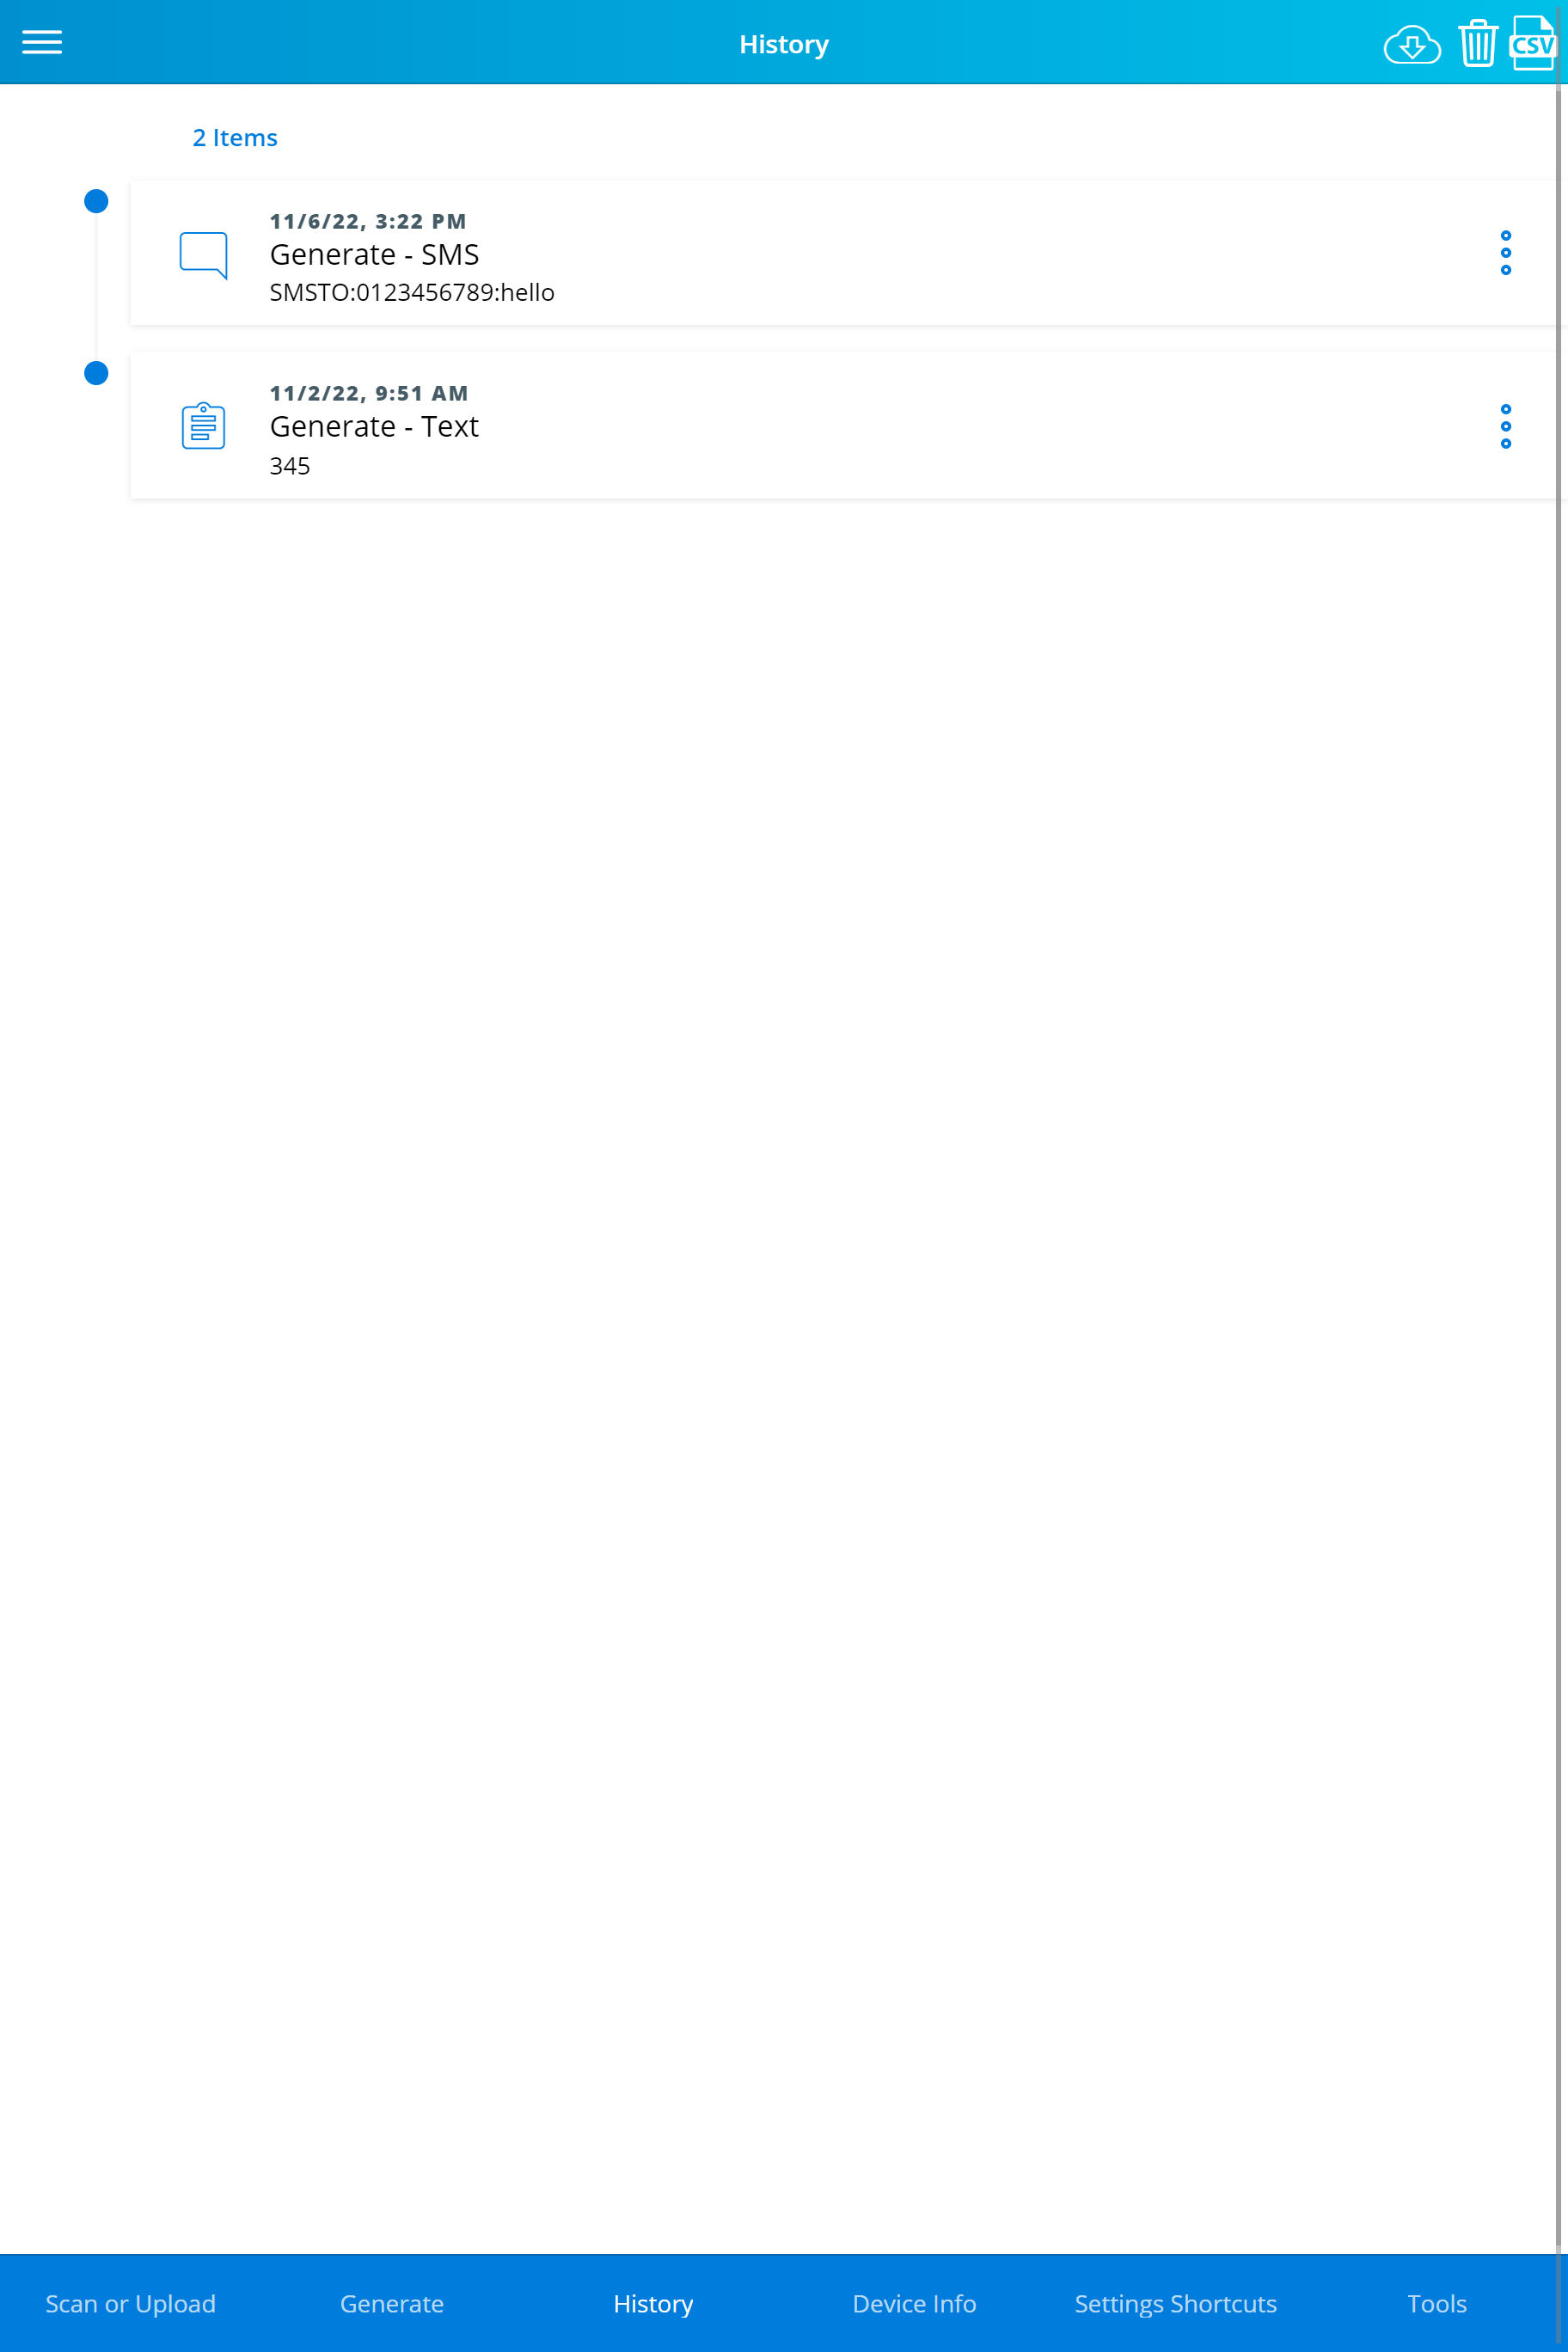
Task: Click the History header title
Action: point(784,44)
